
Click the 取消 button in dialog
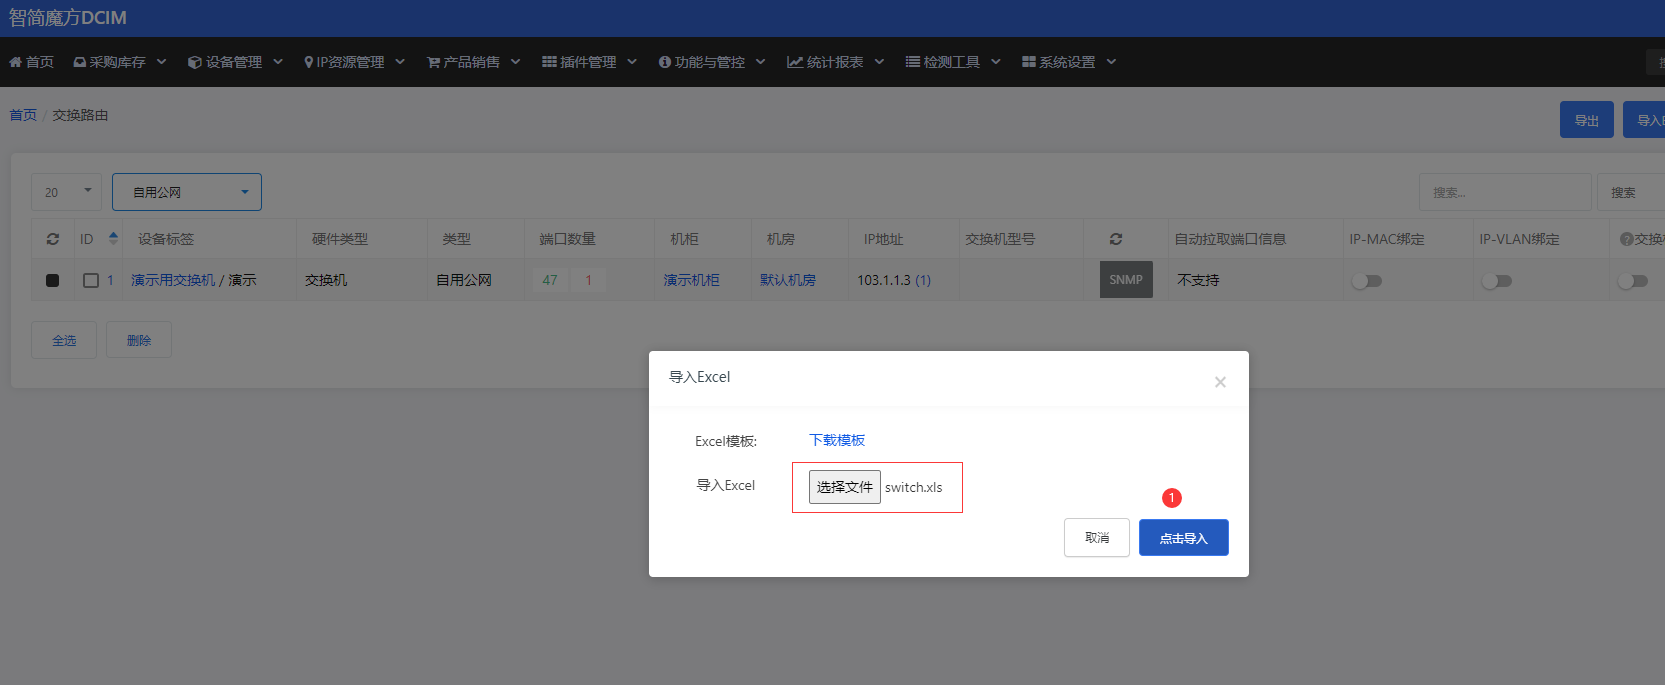(1097, 538)
